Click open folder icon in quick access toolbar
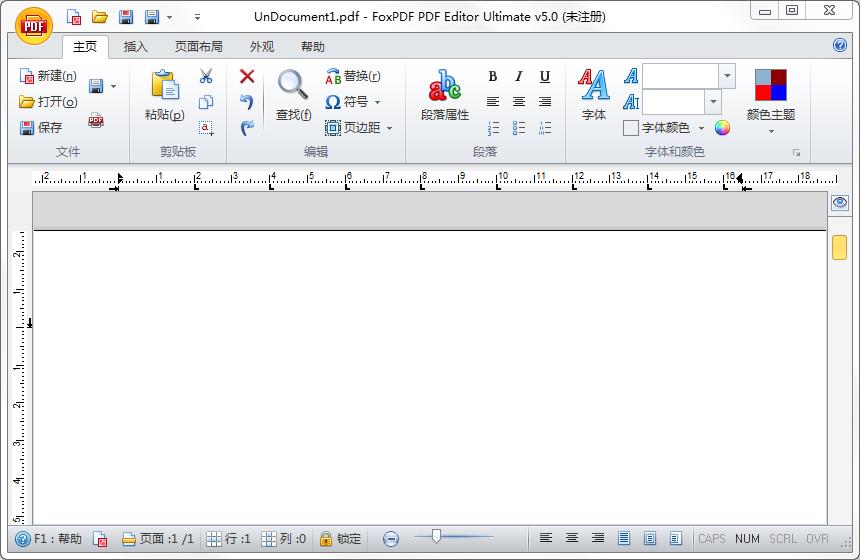 coord(100,17)
